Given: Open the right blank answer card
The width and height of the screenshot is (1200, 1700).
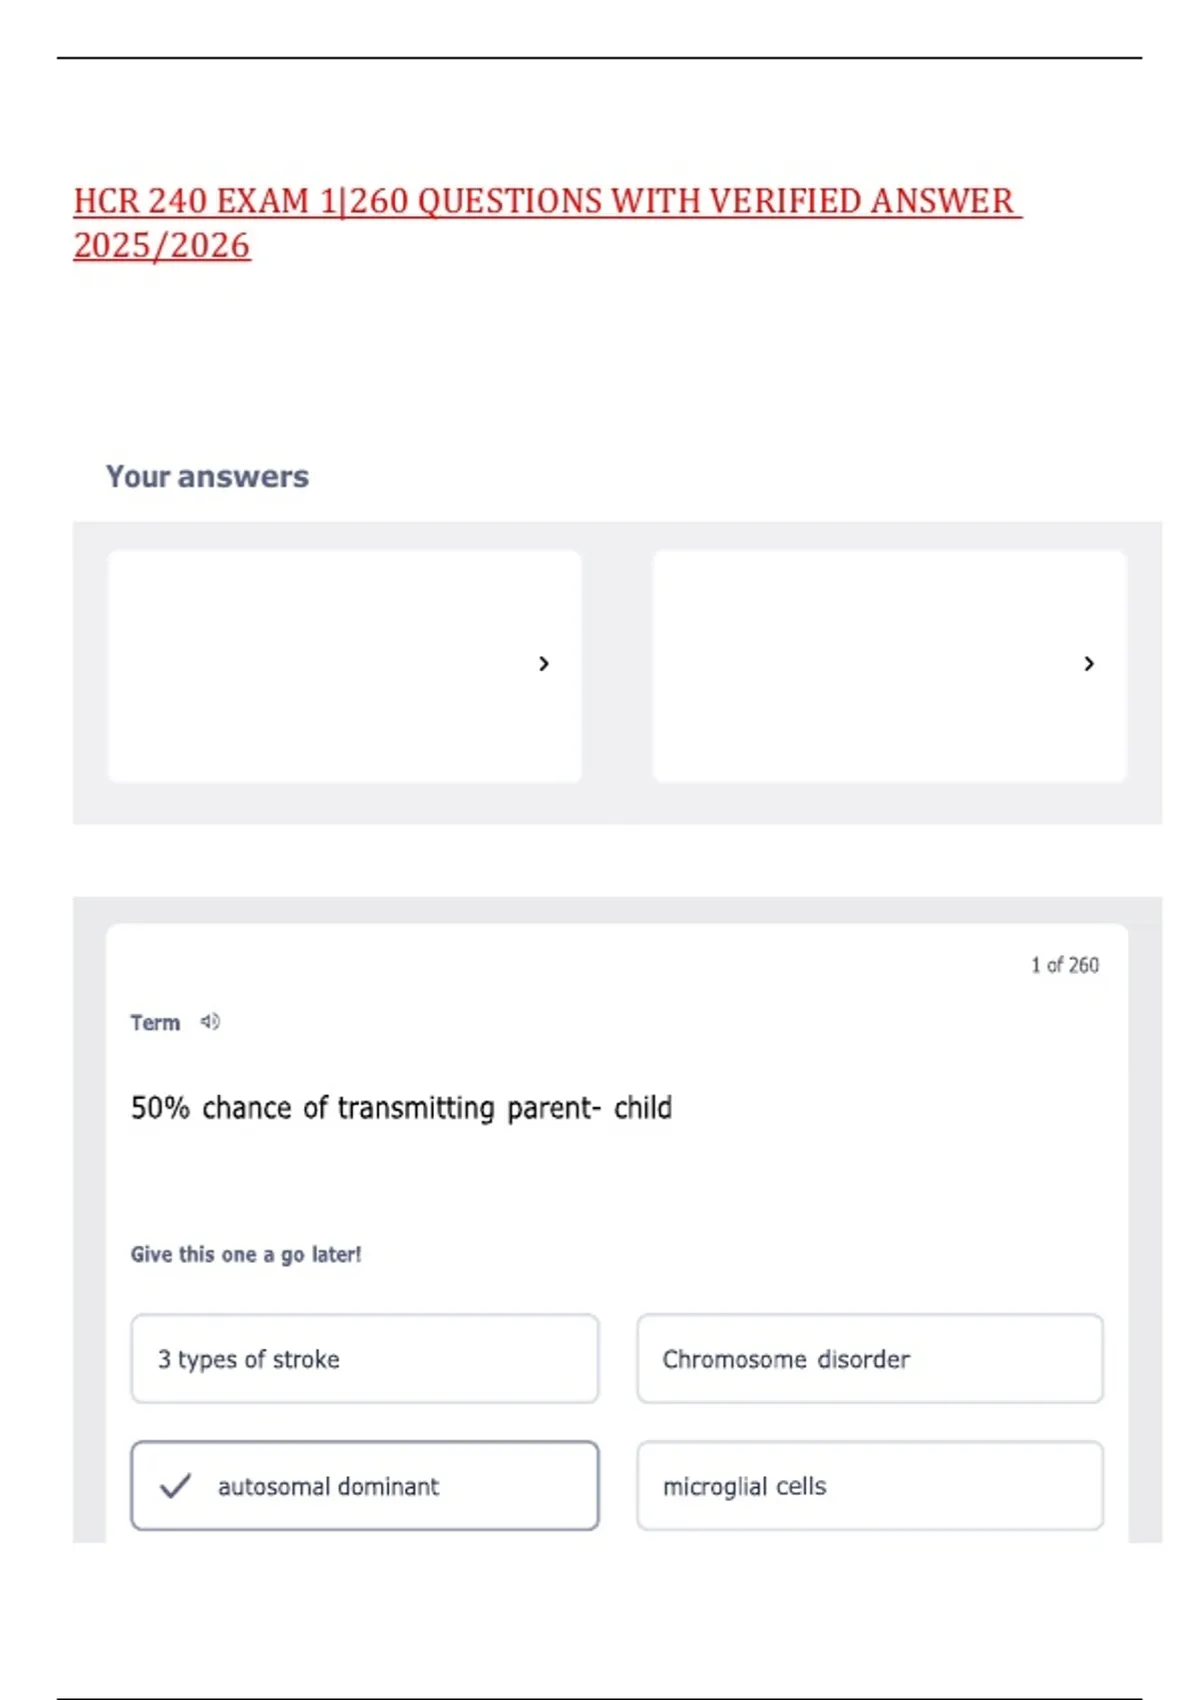Looking at the screenshot, I should point(889,666).
